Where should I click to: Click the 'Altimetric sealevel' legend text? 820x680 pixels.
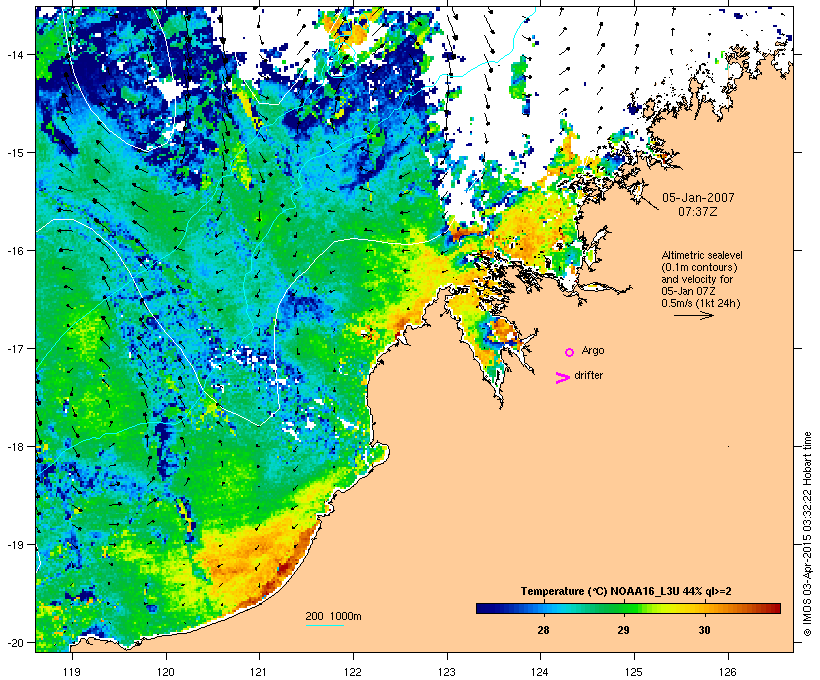(702, 255)
